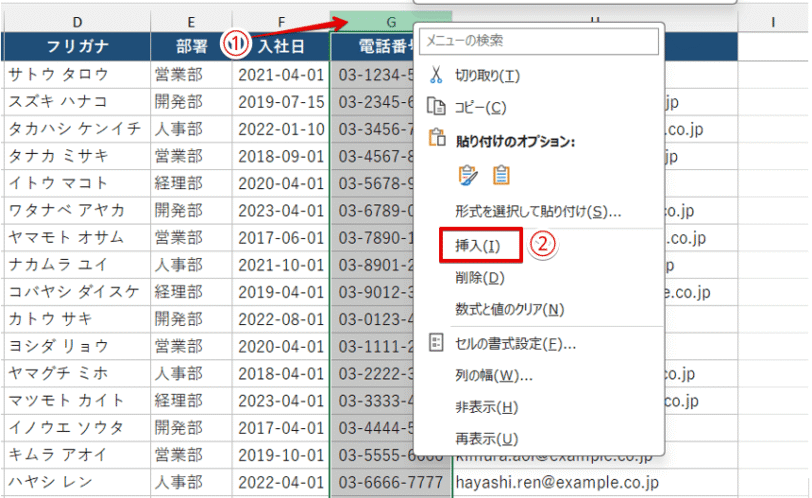Click cell キムラ アオイ
Image resolution: width=812 pixels, height=498 pixels.
coord(77,455)
